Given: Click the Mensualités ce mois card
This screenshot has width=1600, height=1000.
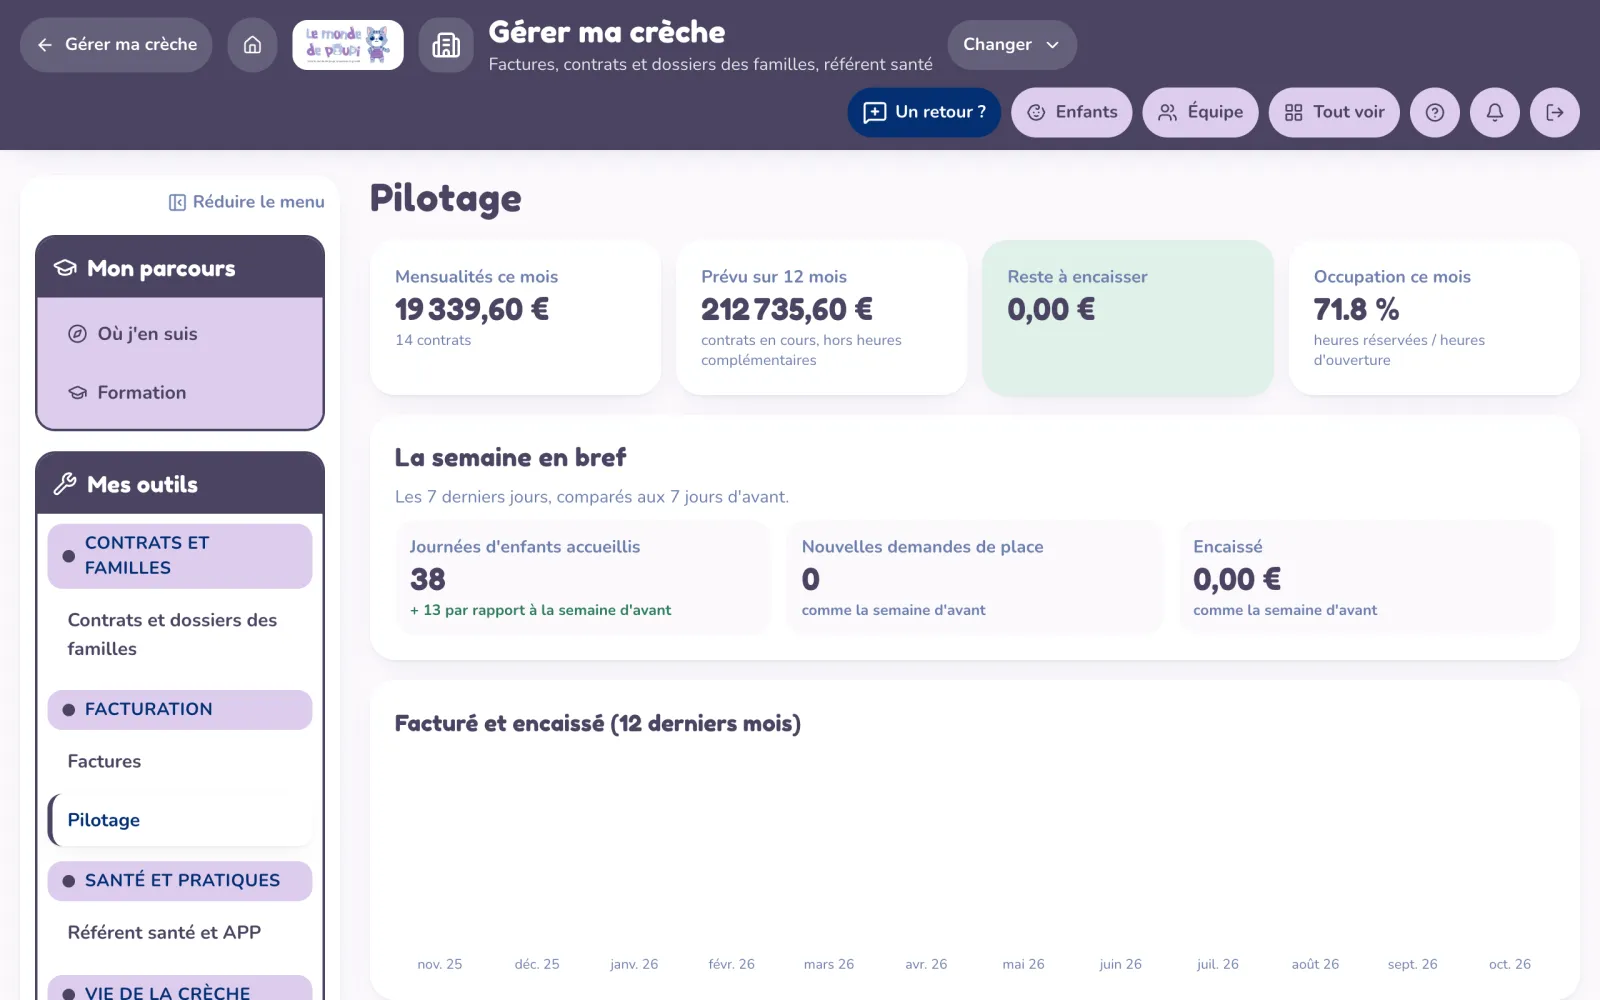Looking at the screenshot, I should coord(516,318).
